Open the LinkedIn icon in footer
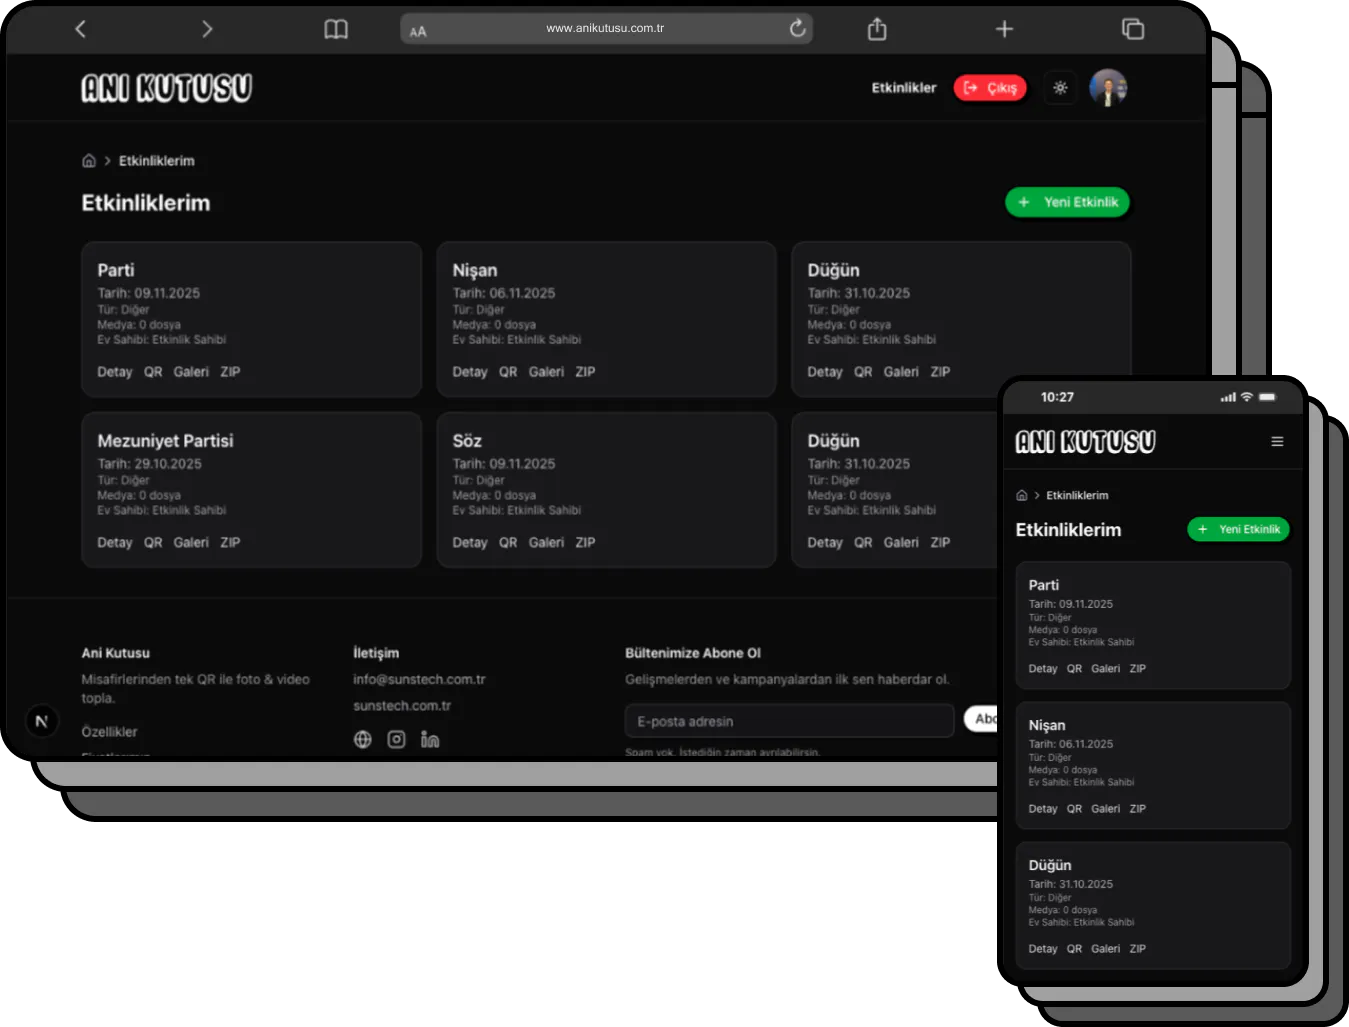The height and width of the screenshot is (1027, 1349). (x=430, y=739)
